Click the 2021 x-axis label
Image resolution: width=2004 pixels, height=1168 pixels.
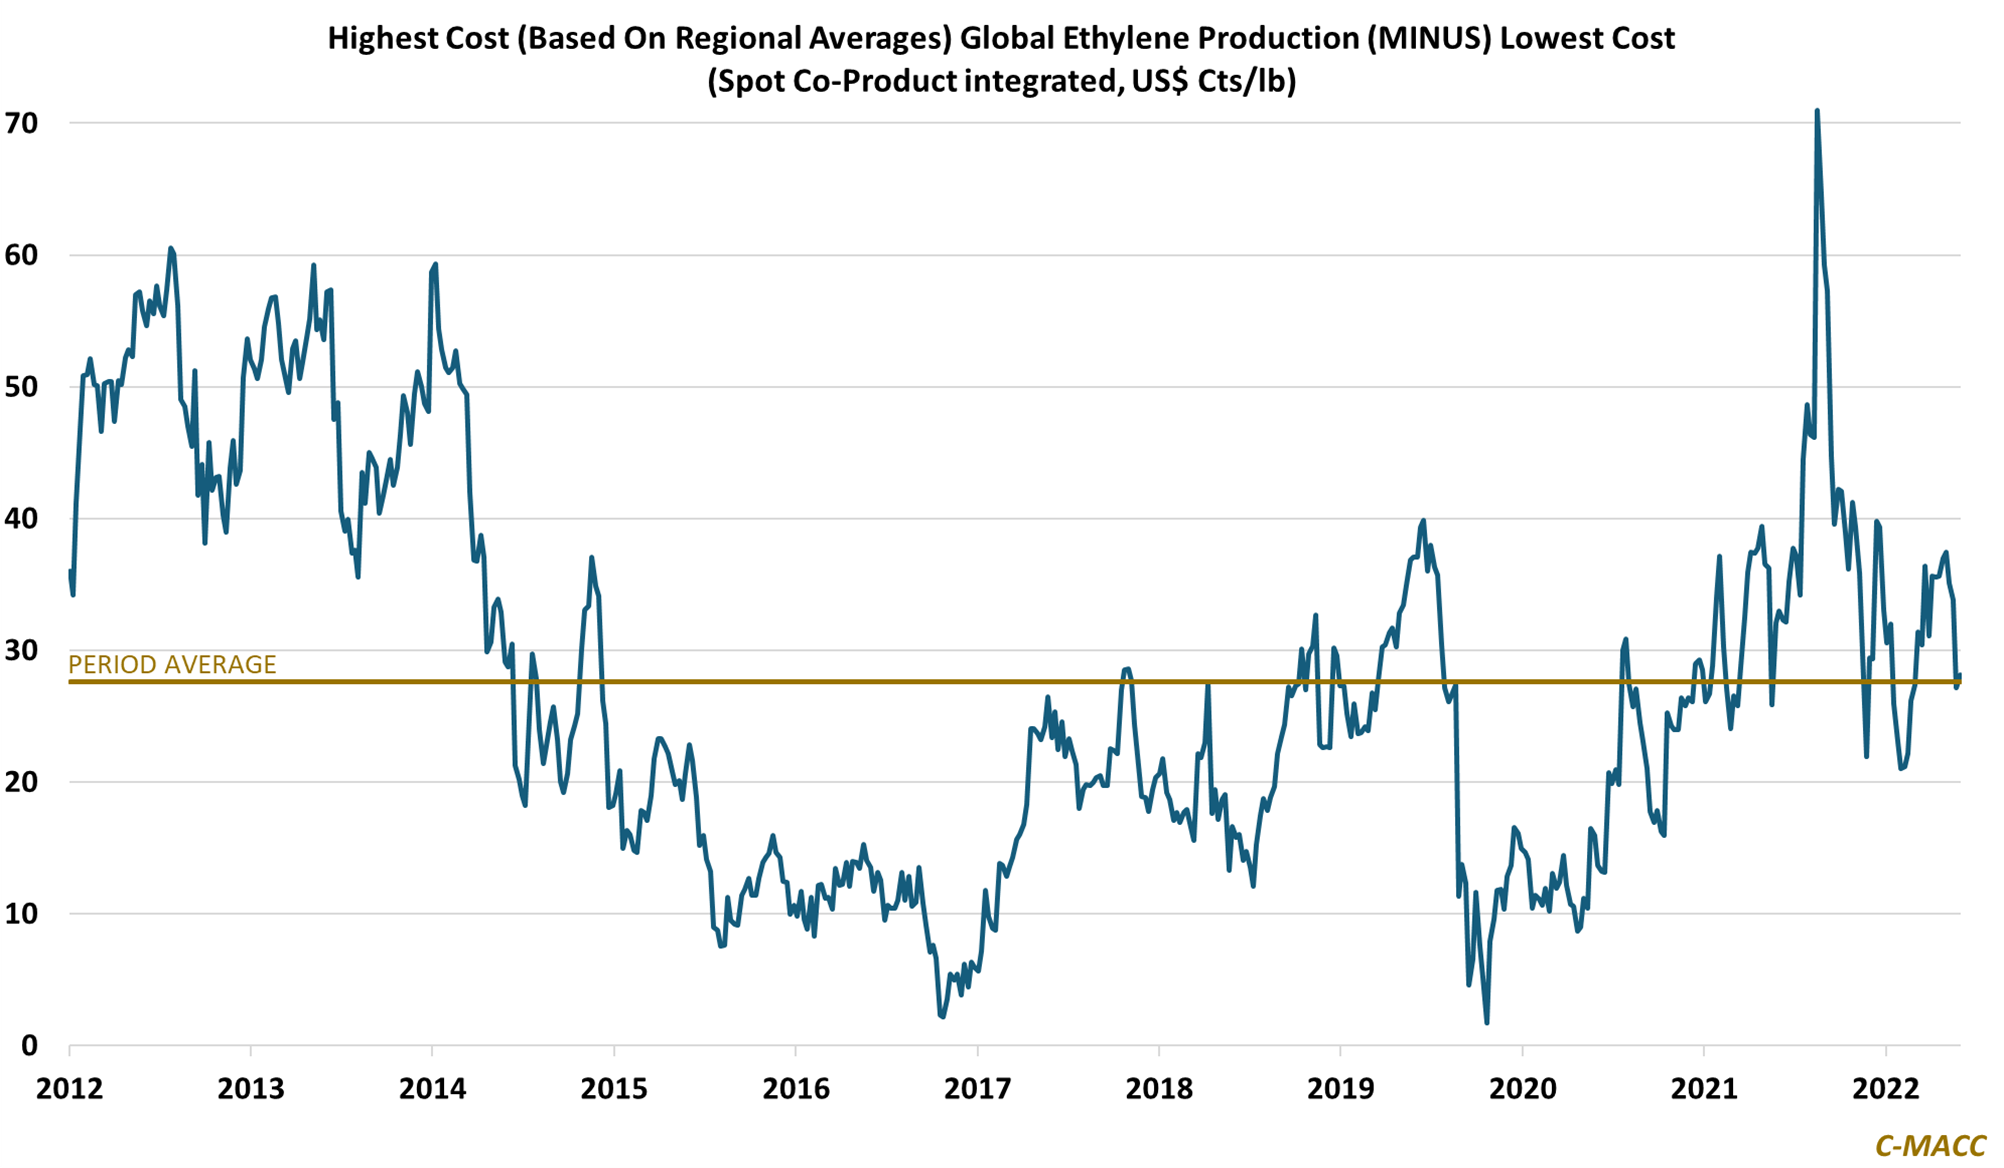(1704, 1088)
